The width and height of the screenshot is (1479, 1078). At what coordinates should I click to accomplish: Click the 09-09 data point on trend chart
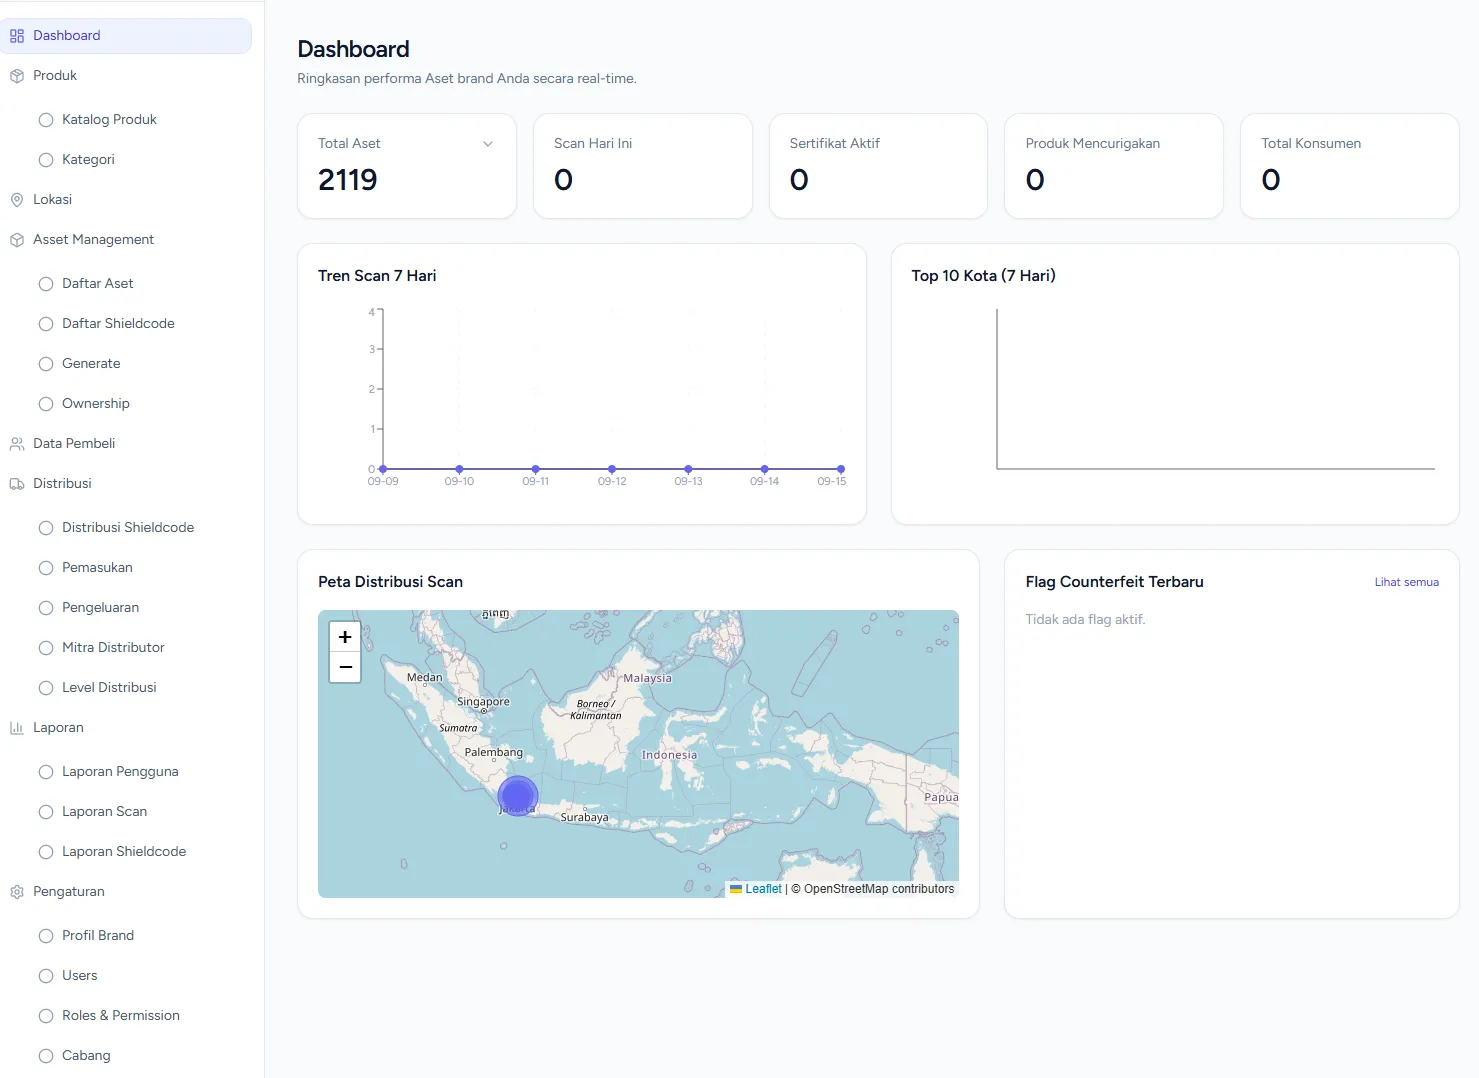383,469
